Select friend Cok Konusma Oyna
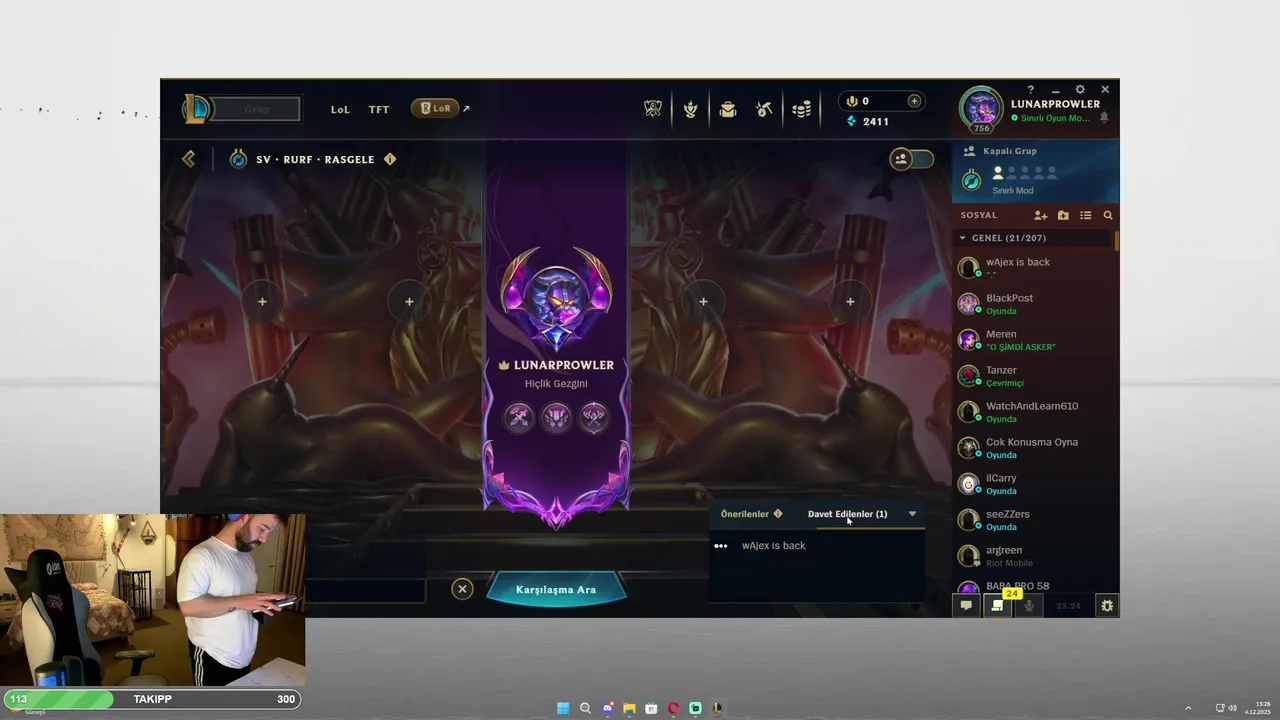Screen dimensions: 1280x720 [x=1035, y=448]
